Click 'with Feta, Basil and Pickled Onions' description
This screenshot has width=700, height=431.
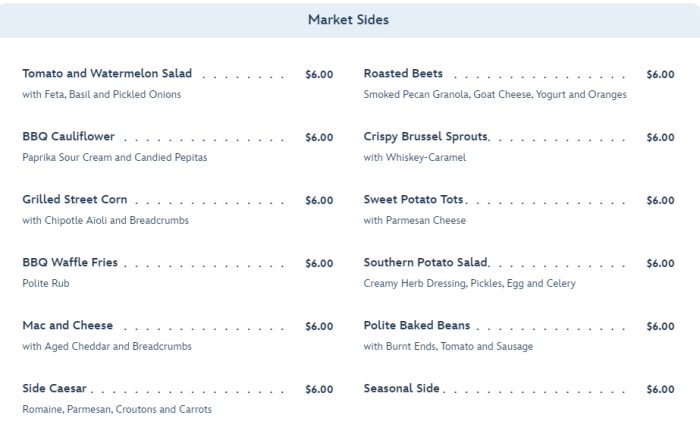tap(101, 95)
